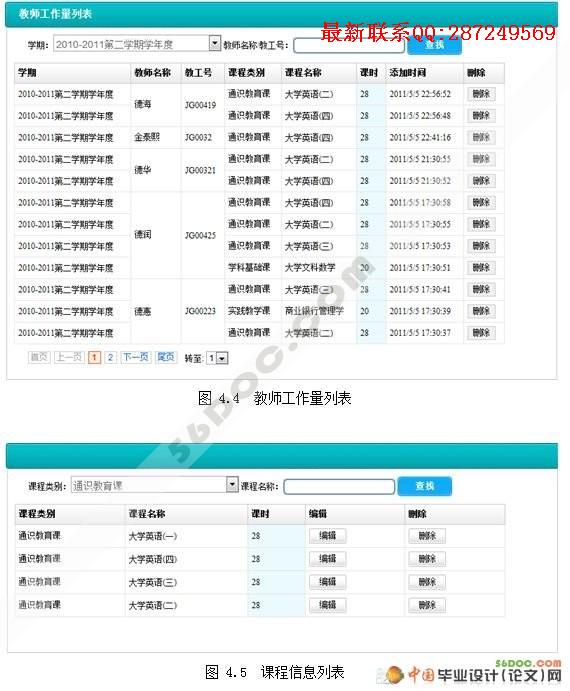Click staff number JG0032
570x691 pixels.
198,137
